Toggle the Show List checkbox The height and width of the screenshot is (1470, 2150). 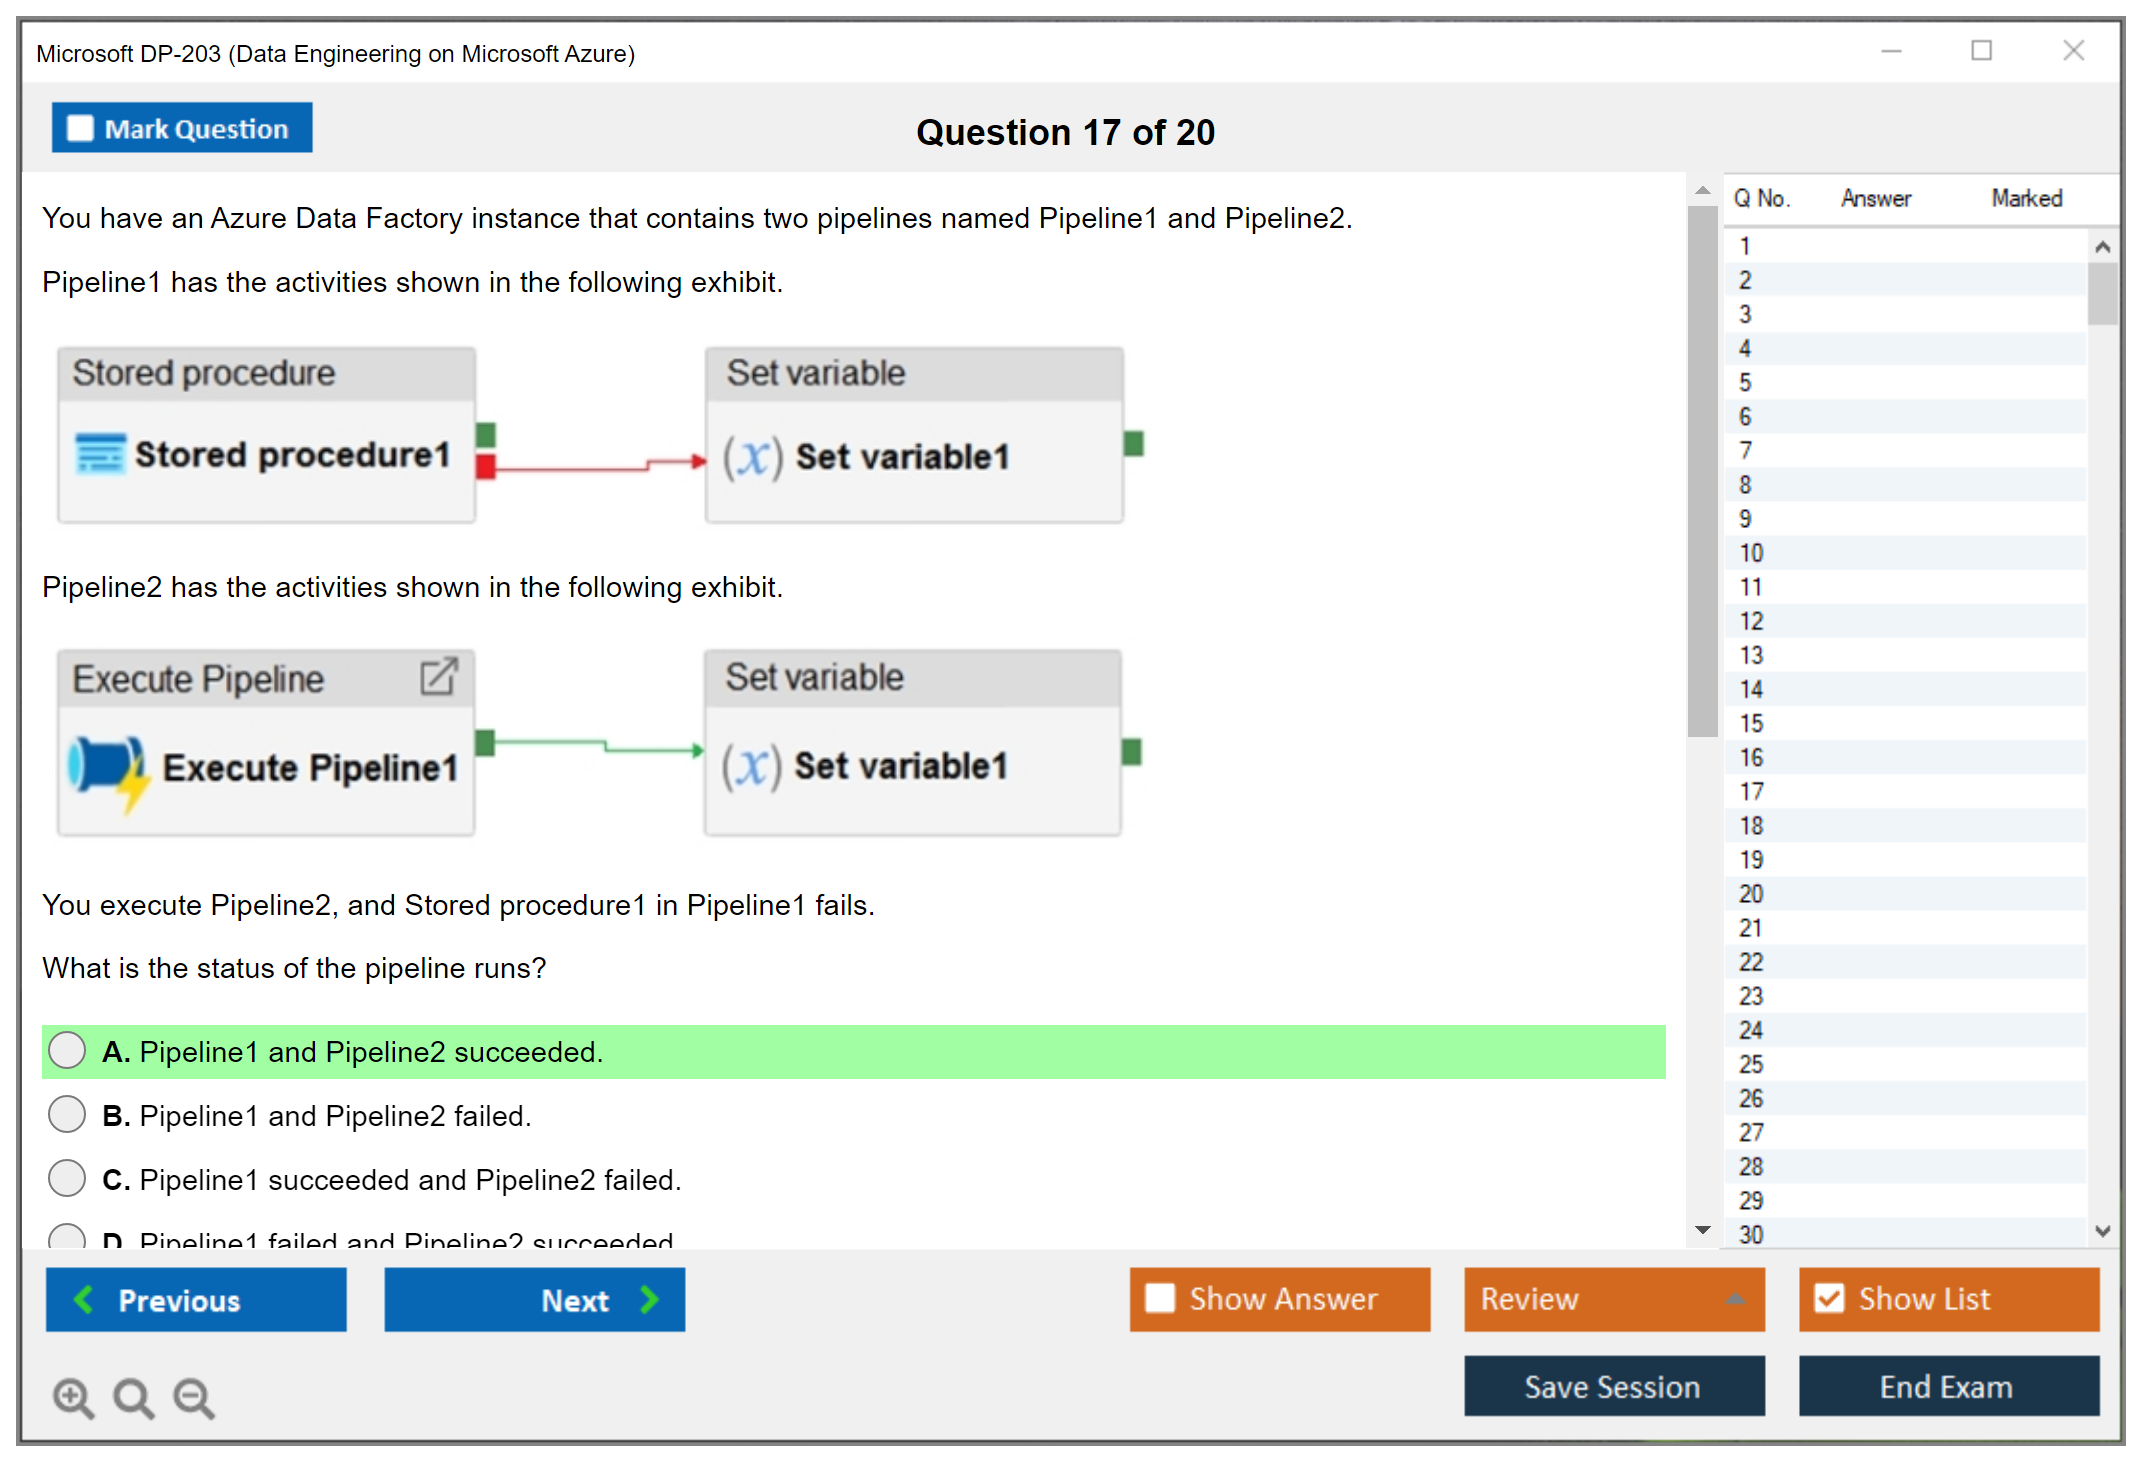click(x=1829, y=1298)
